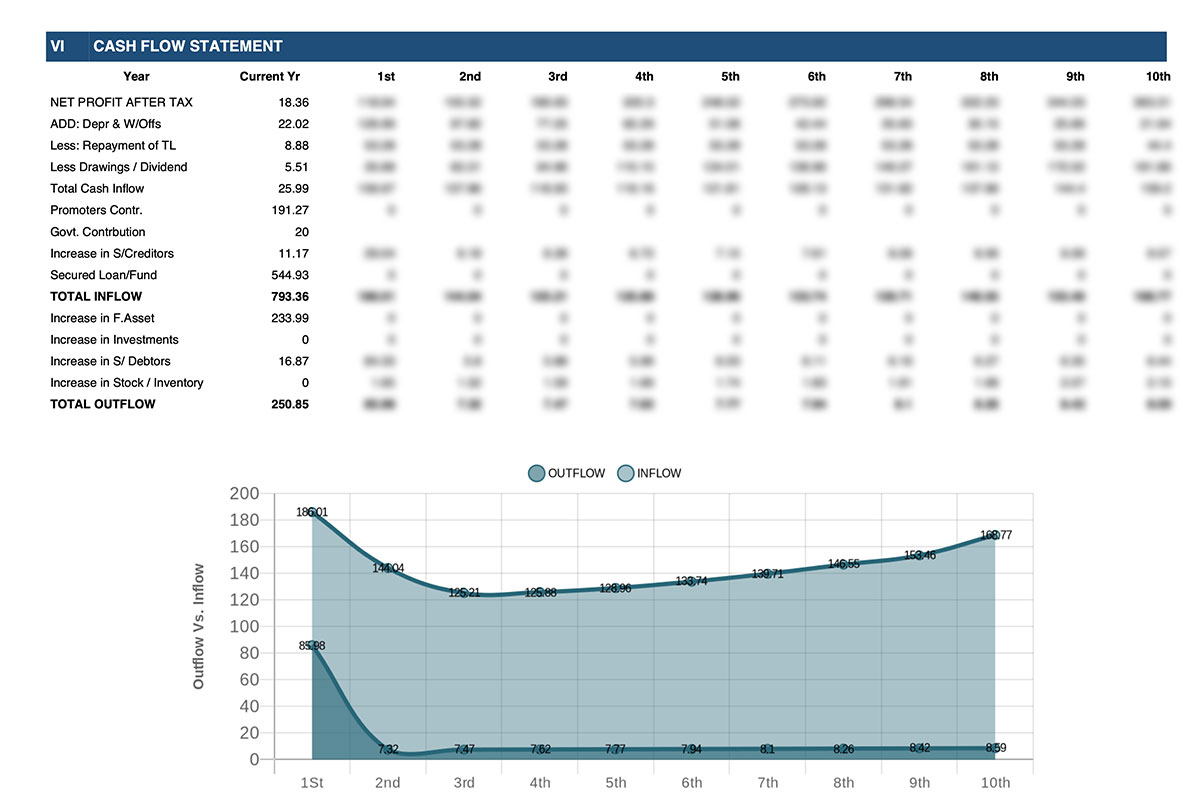Viewport: 1200px width, 800px height.
Task: Select the 128.96 inflow data point
Action: 616,588
